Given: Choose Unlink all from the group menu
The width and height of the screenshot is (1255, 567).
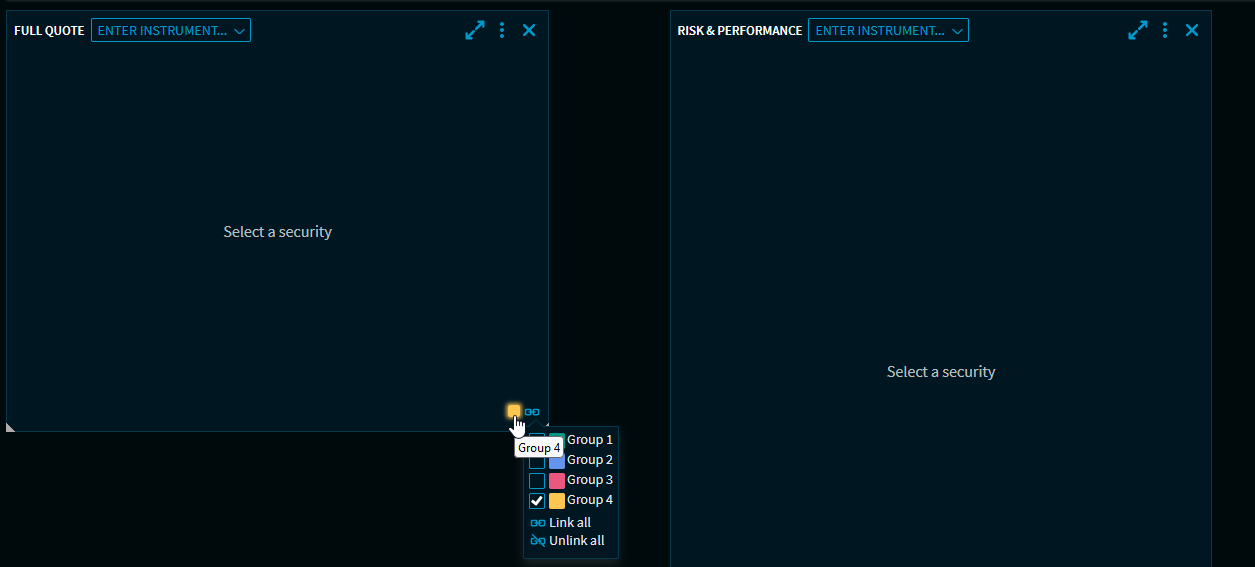Looking at the screenshot, I should click(576, 541).
